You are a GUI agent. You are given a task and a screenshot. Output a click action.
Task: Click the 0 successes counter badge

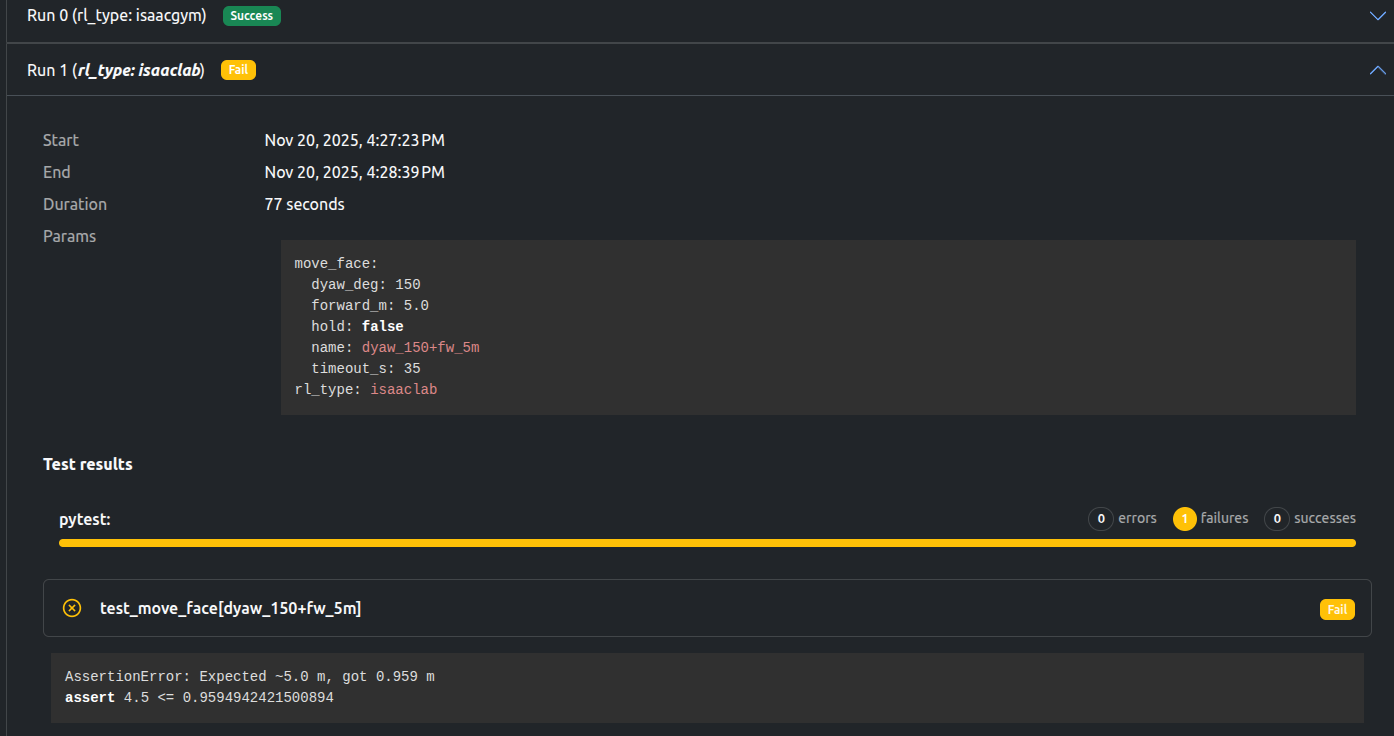point(1276,518)
